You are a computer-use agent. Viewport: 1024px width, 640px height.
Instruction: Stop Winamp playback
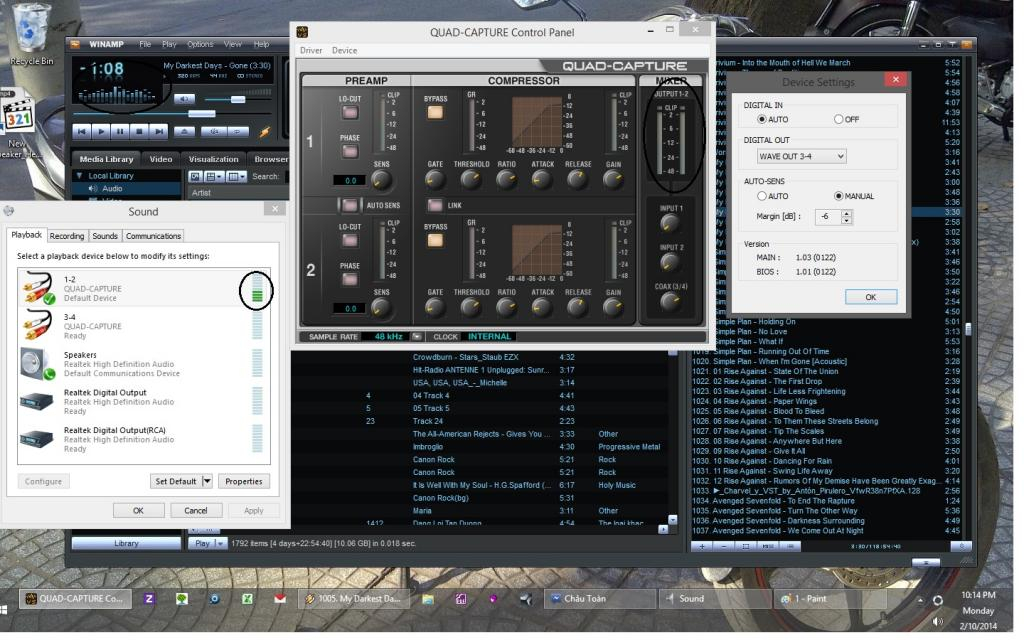tap(139, 131)
